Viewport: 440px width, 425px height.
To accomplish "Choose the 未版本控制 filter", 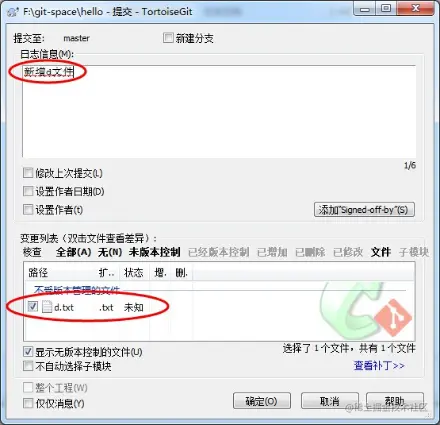I will (x=155, y=252).
